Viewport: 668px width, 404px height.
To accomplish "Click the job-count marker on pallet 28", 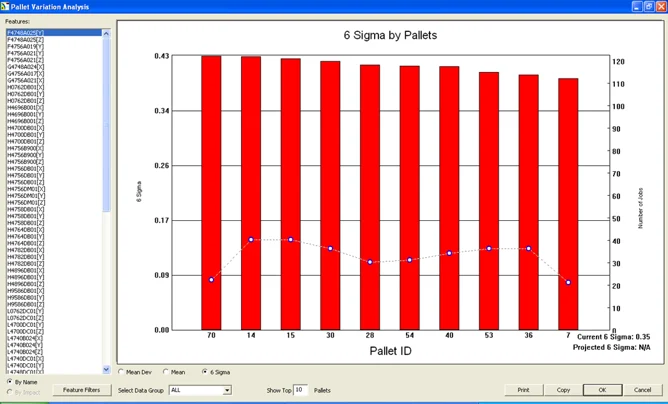I will click(370, 262).
